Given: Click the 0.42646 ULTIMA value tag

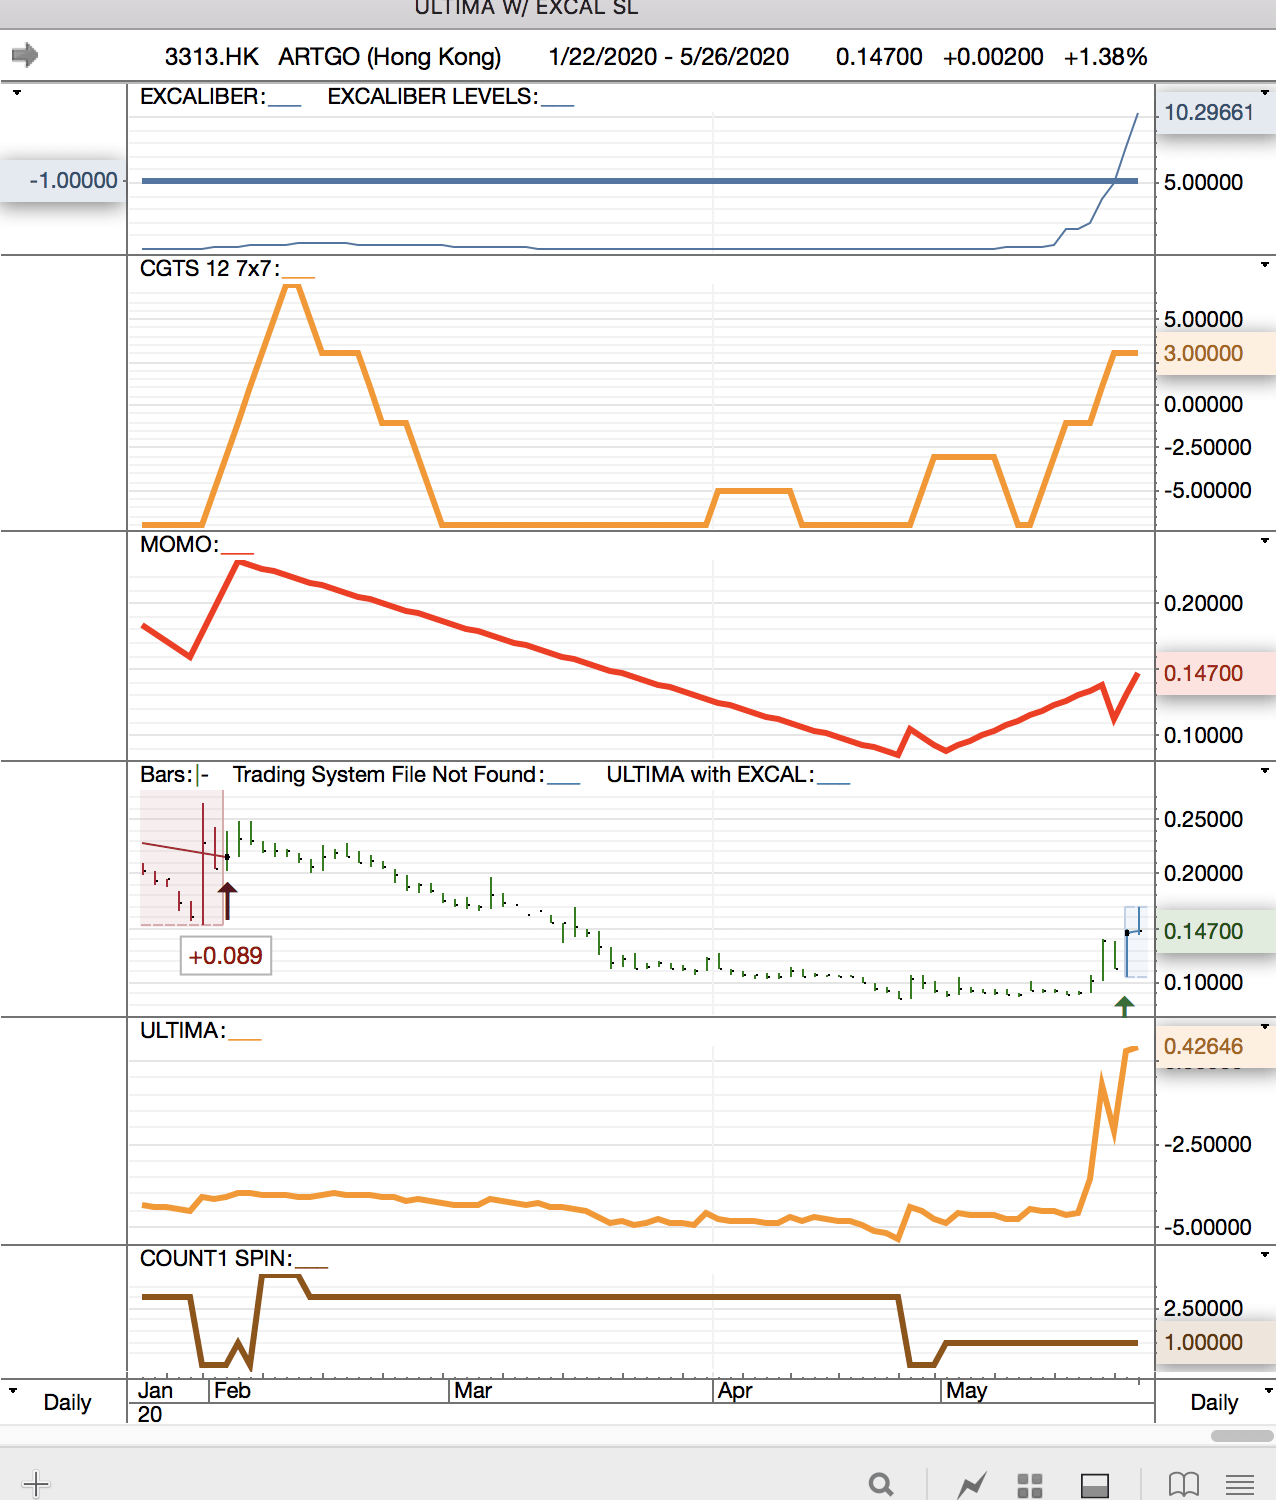Looking at the screenshot, I should click(1215, 1046).
